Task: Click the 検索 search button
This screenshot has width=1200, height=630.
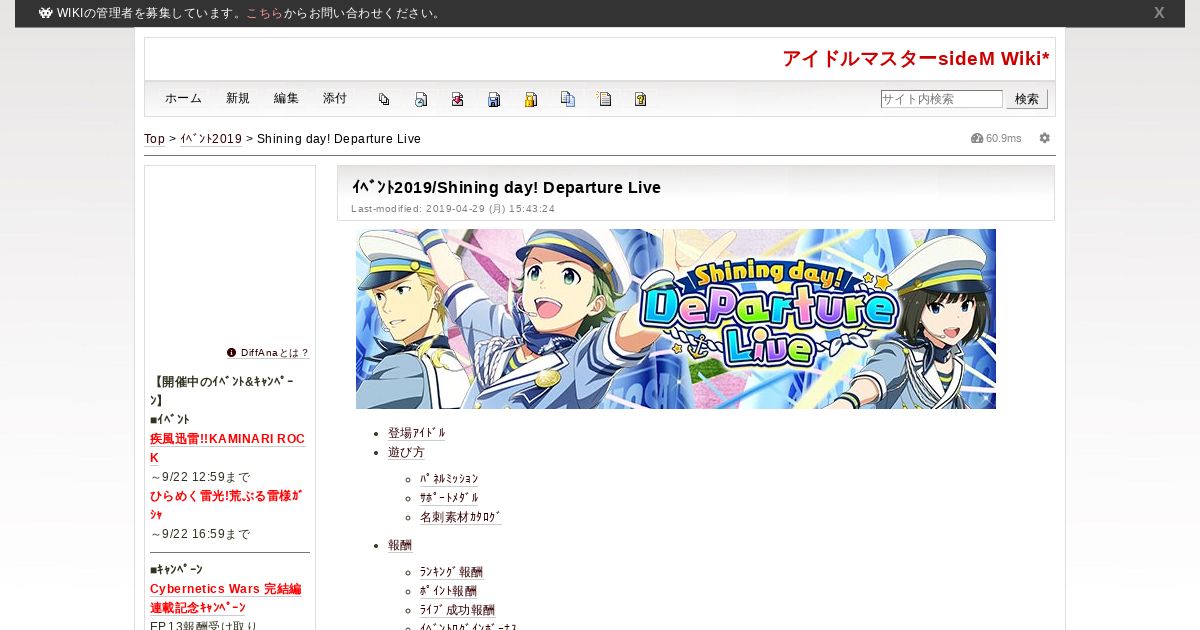Action: point(1027,99)
